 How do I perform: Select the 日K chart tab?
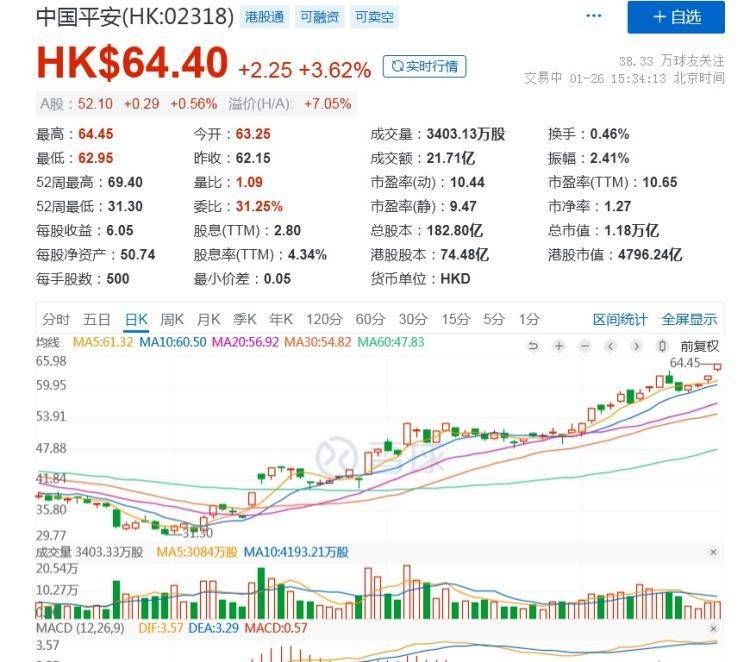click(136, 319)
